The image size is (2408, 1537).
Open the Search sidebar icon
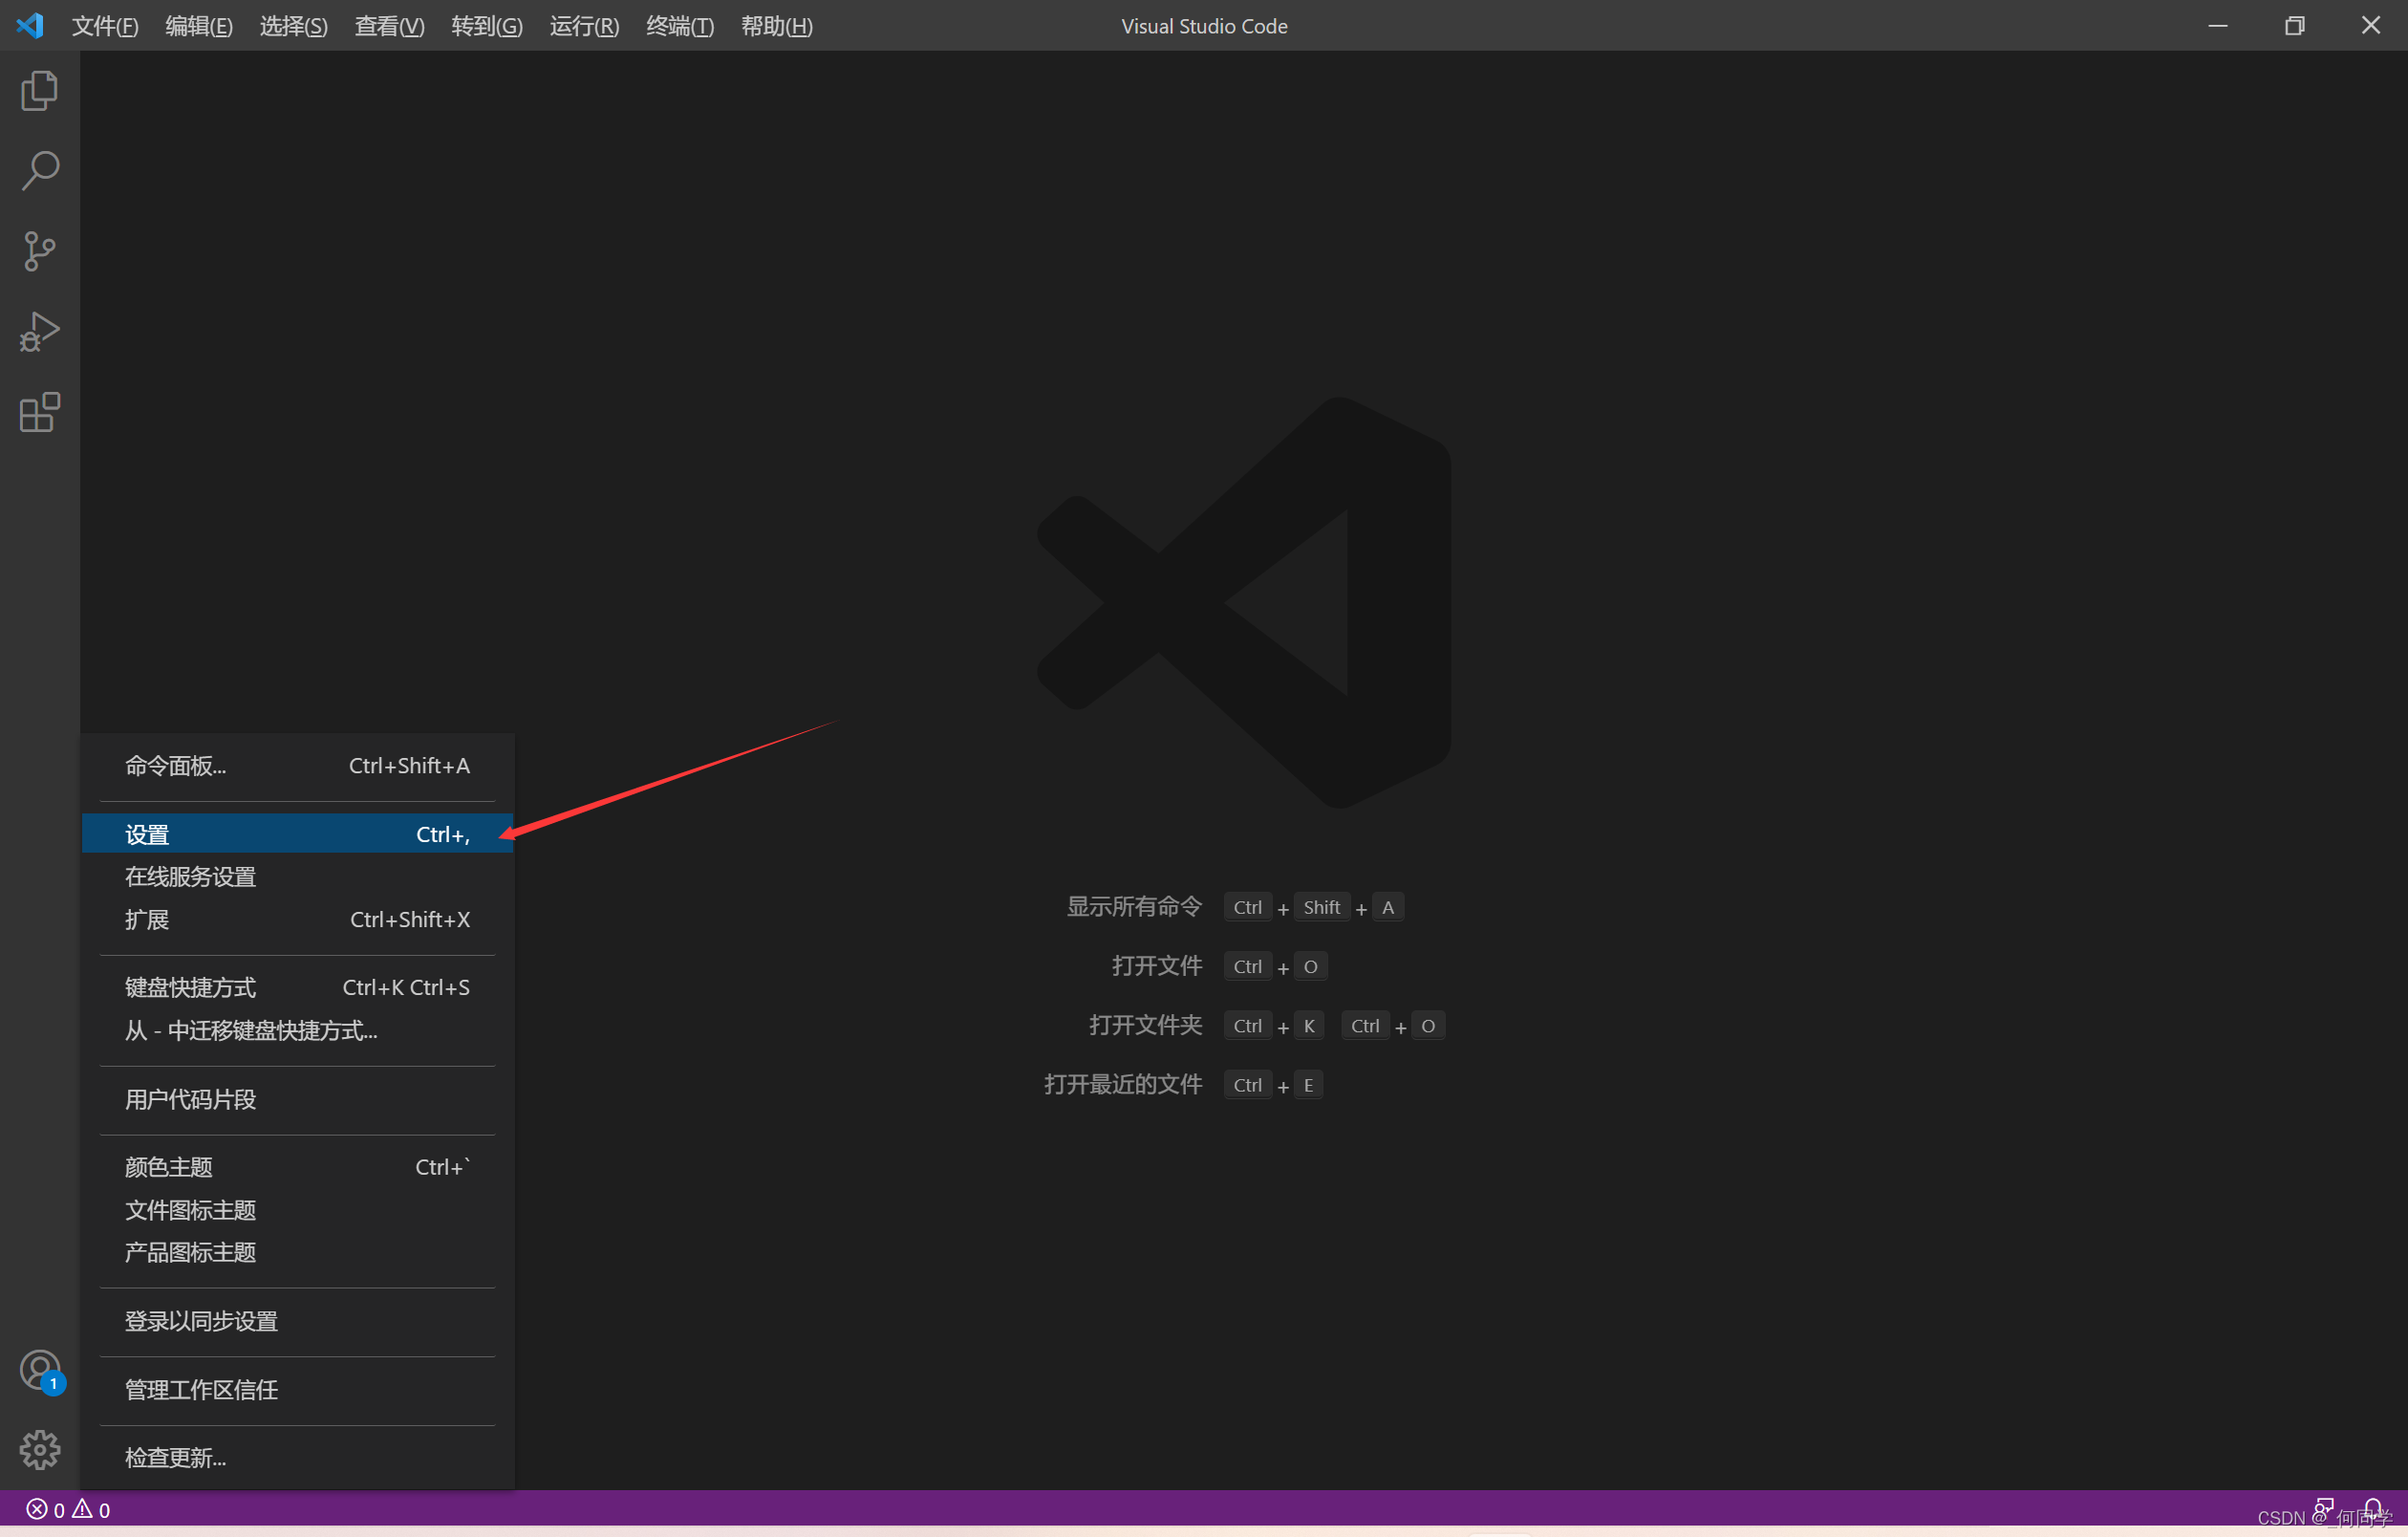(39, 171)
